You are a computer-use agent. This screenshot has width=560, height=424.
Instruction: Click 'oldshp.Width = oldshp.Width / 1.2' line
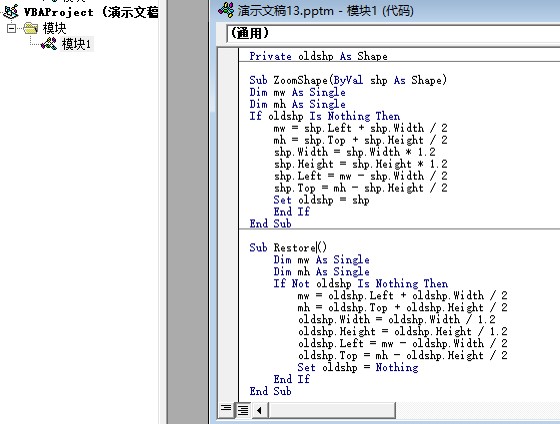click(x=396, y=319)
